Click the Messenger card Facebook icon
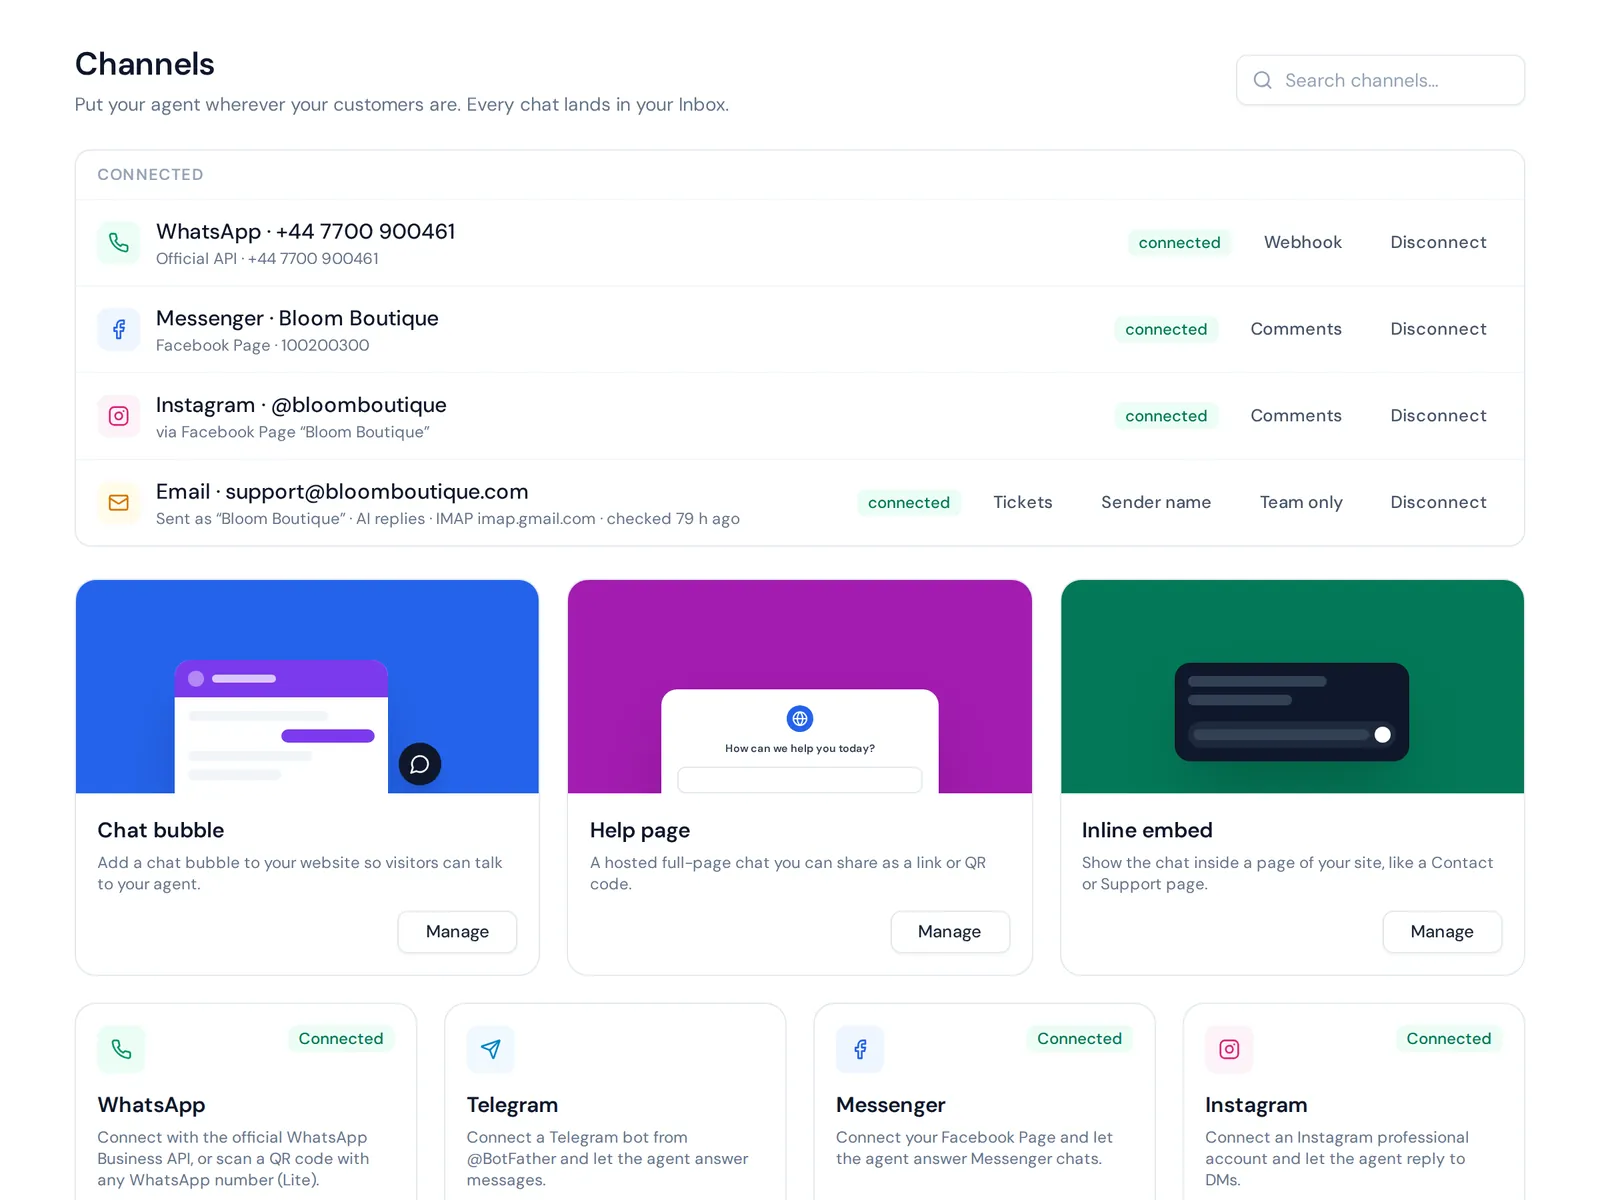The image size is (1600, 1200). point(860,1049)
